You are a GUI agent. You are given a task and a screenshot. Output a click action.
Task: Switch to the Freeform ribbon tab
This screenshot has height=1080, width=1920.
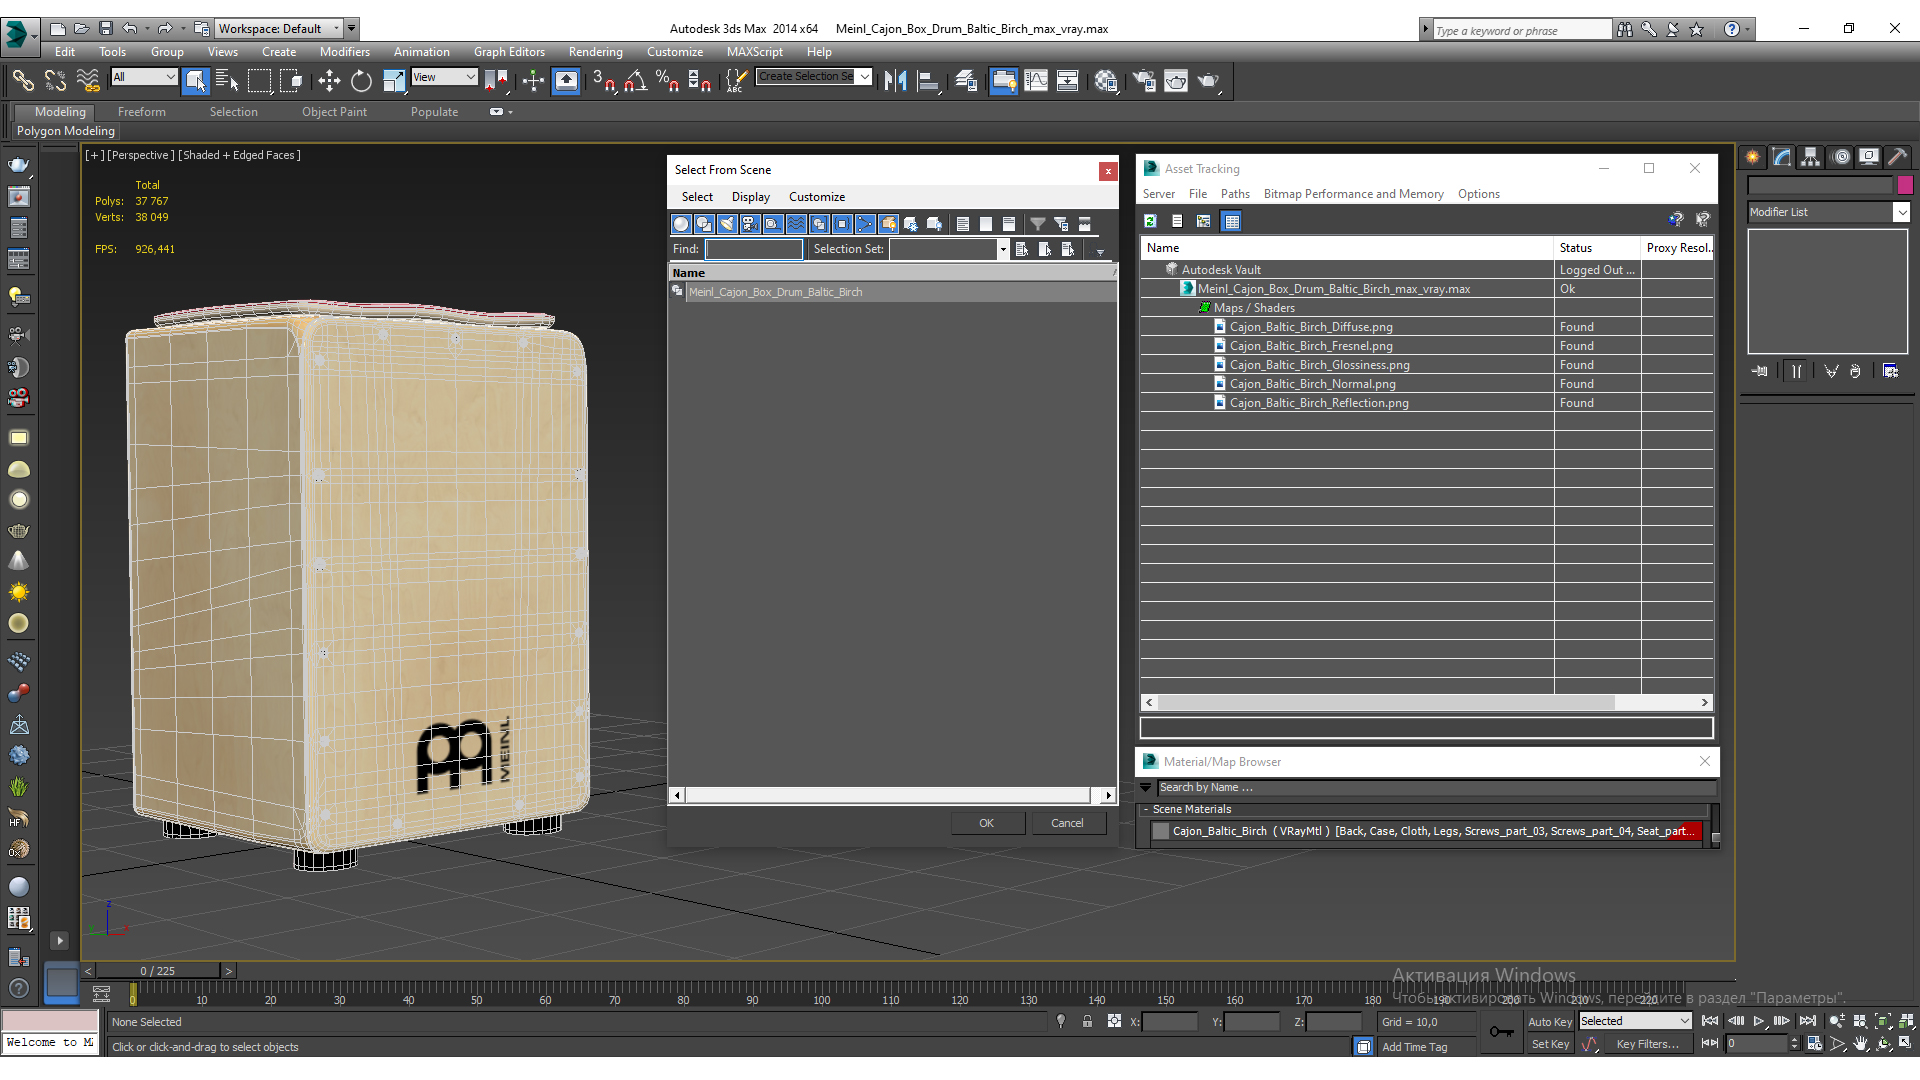pos(141,112)
